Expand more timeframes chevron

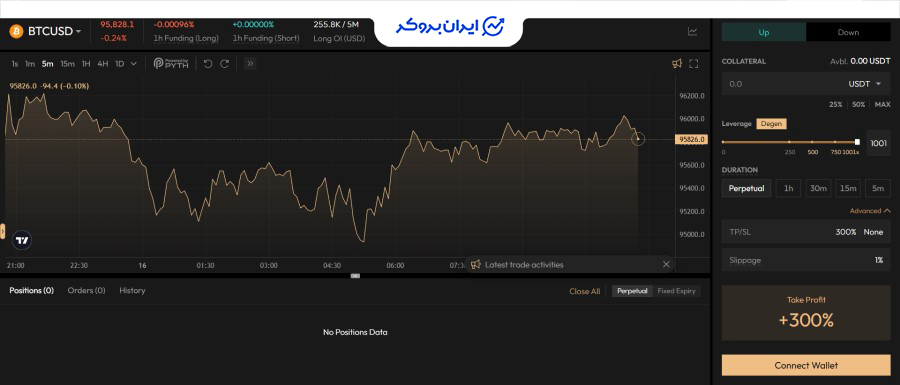[134, 64]
